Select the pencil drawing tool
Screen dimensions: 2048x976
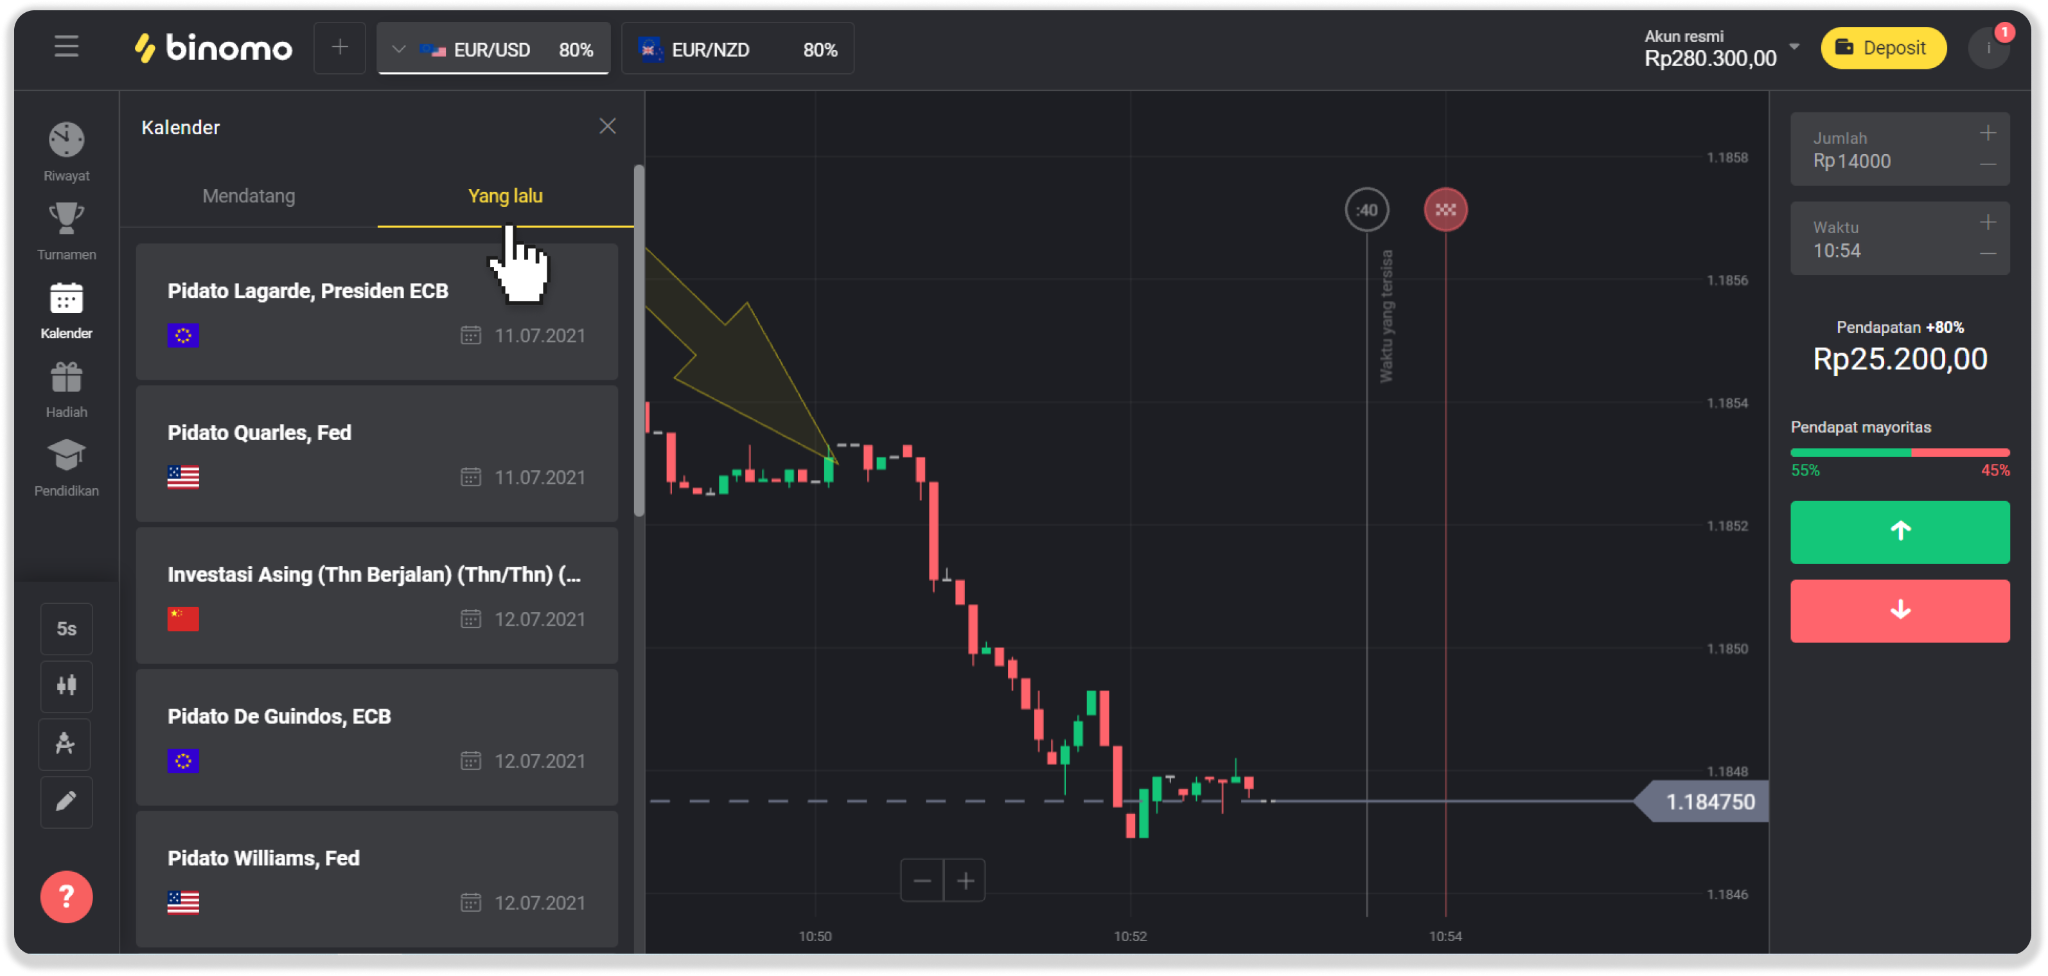click(x=66, y=802)
